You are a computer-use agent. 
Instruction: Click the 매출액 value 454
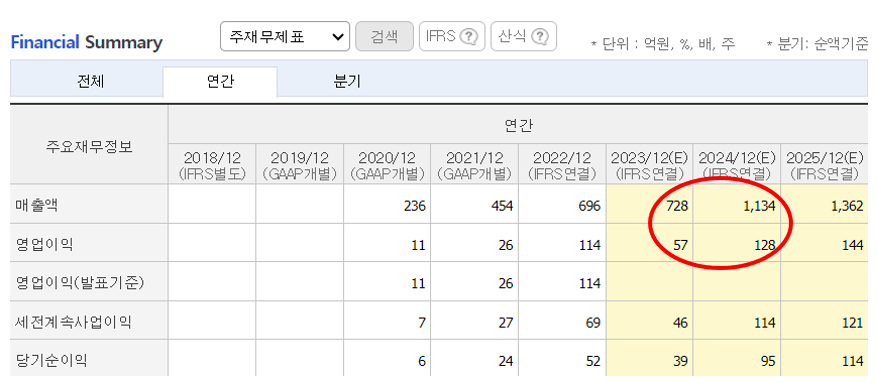pos(502,206)
